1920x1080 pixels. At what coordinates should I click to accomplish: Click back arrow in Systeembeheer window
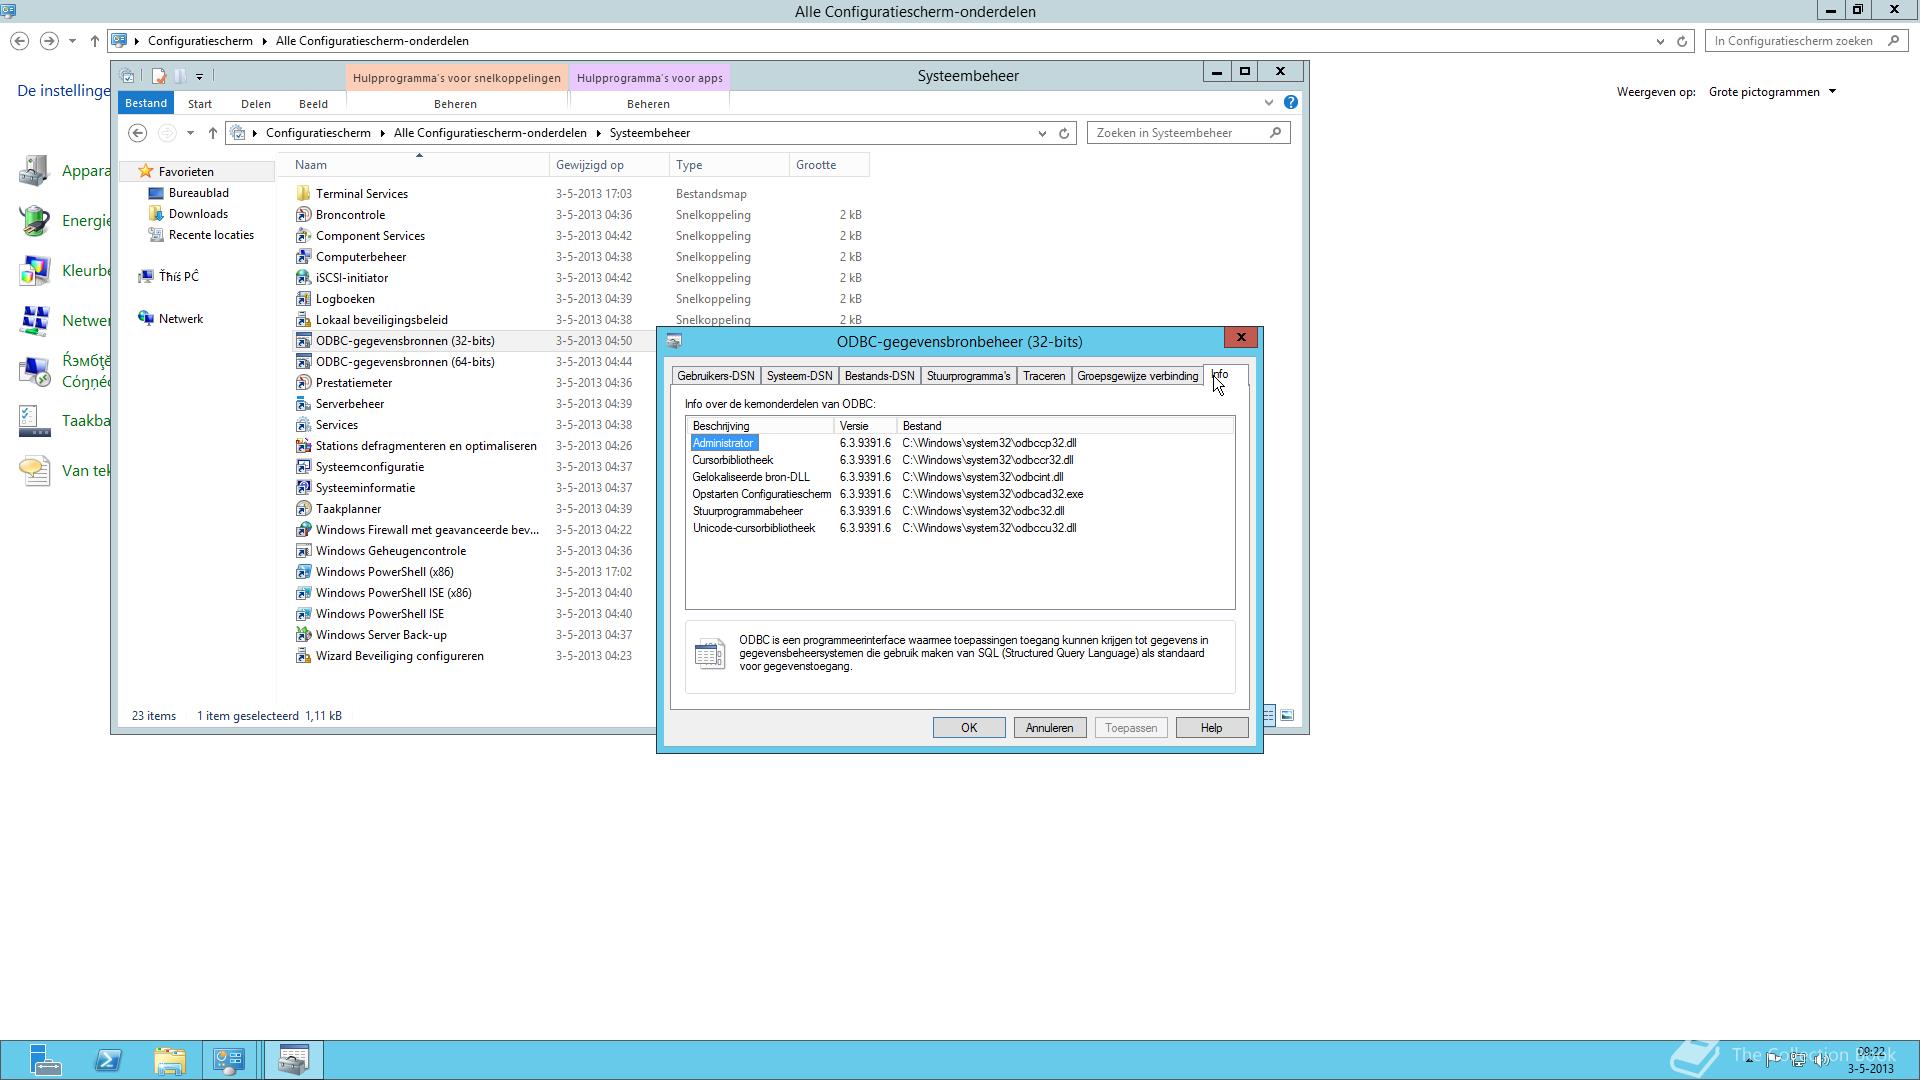[x=138, y=133]
